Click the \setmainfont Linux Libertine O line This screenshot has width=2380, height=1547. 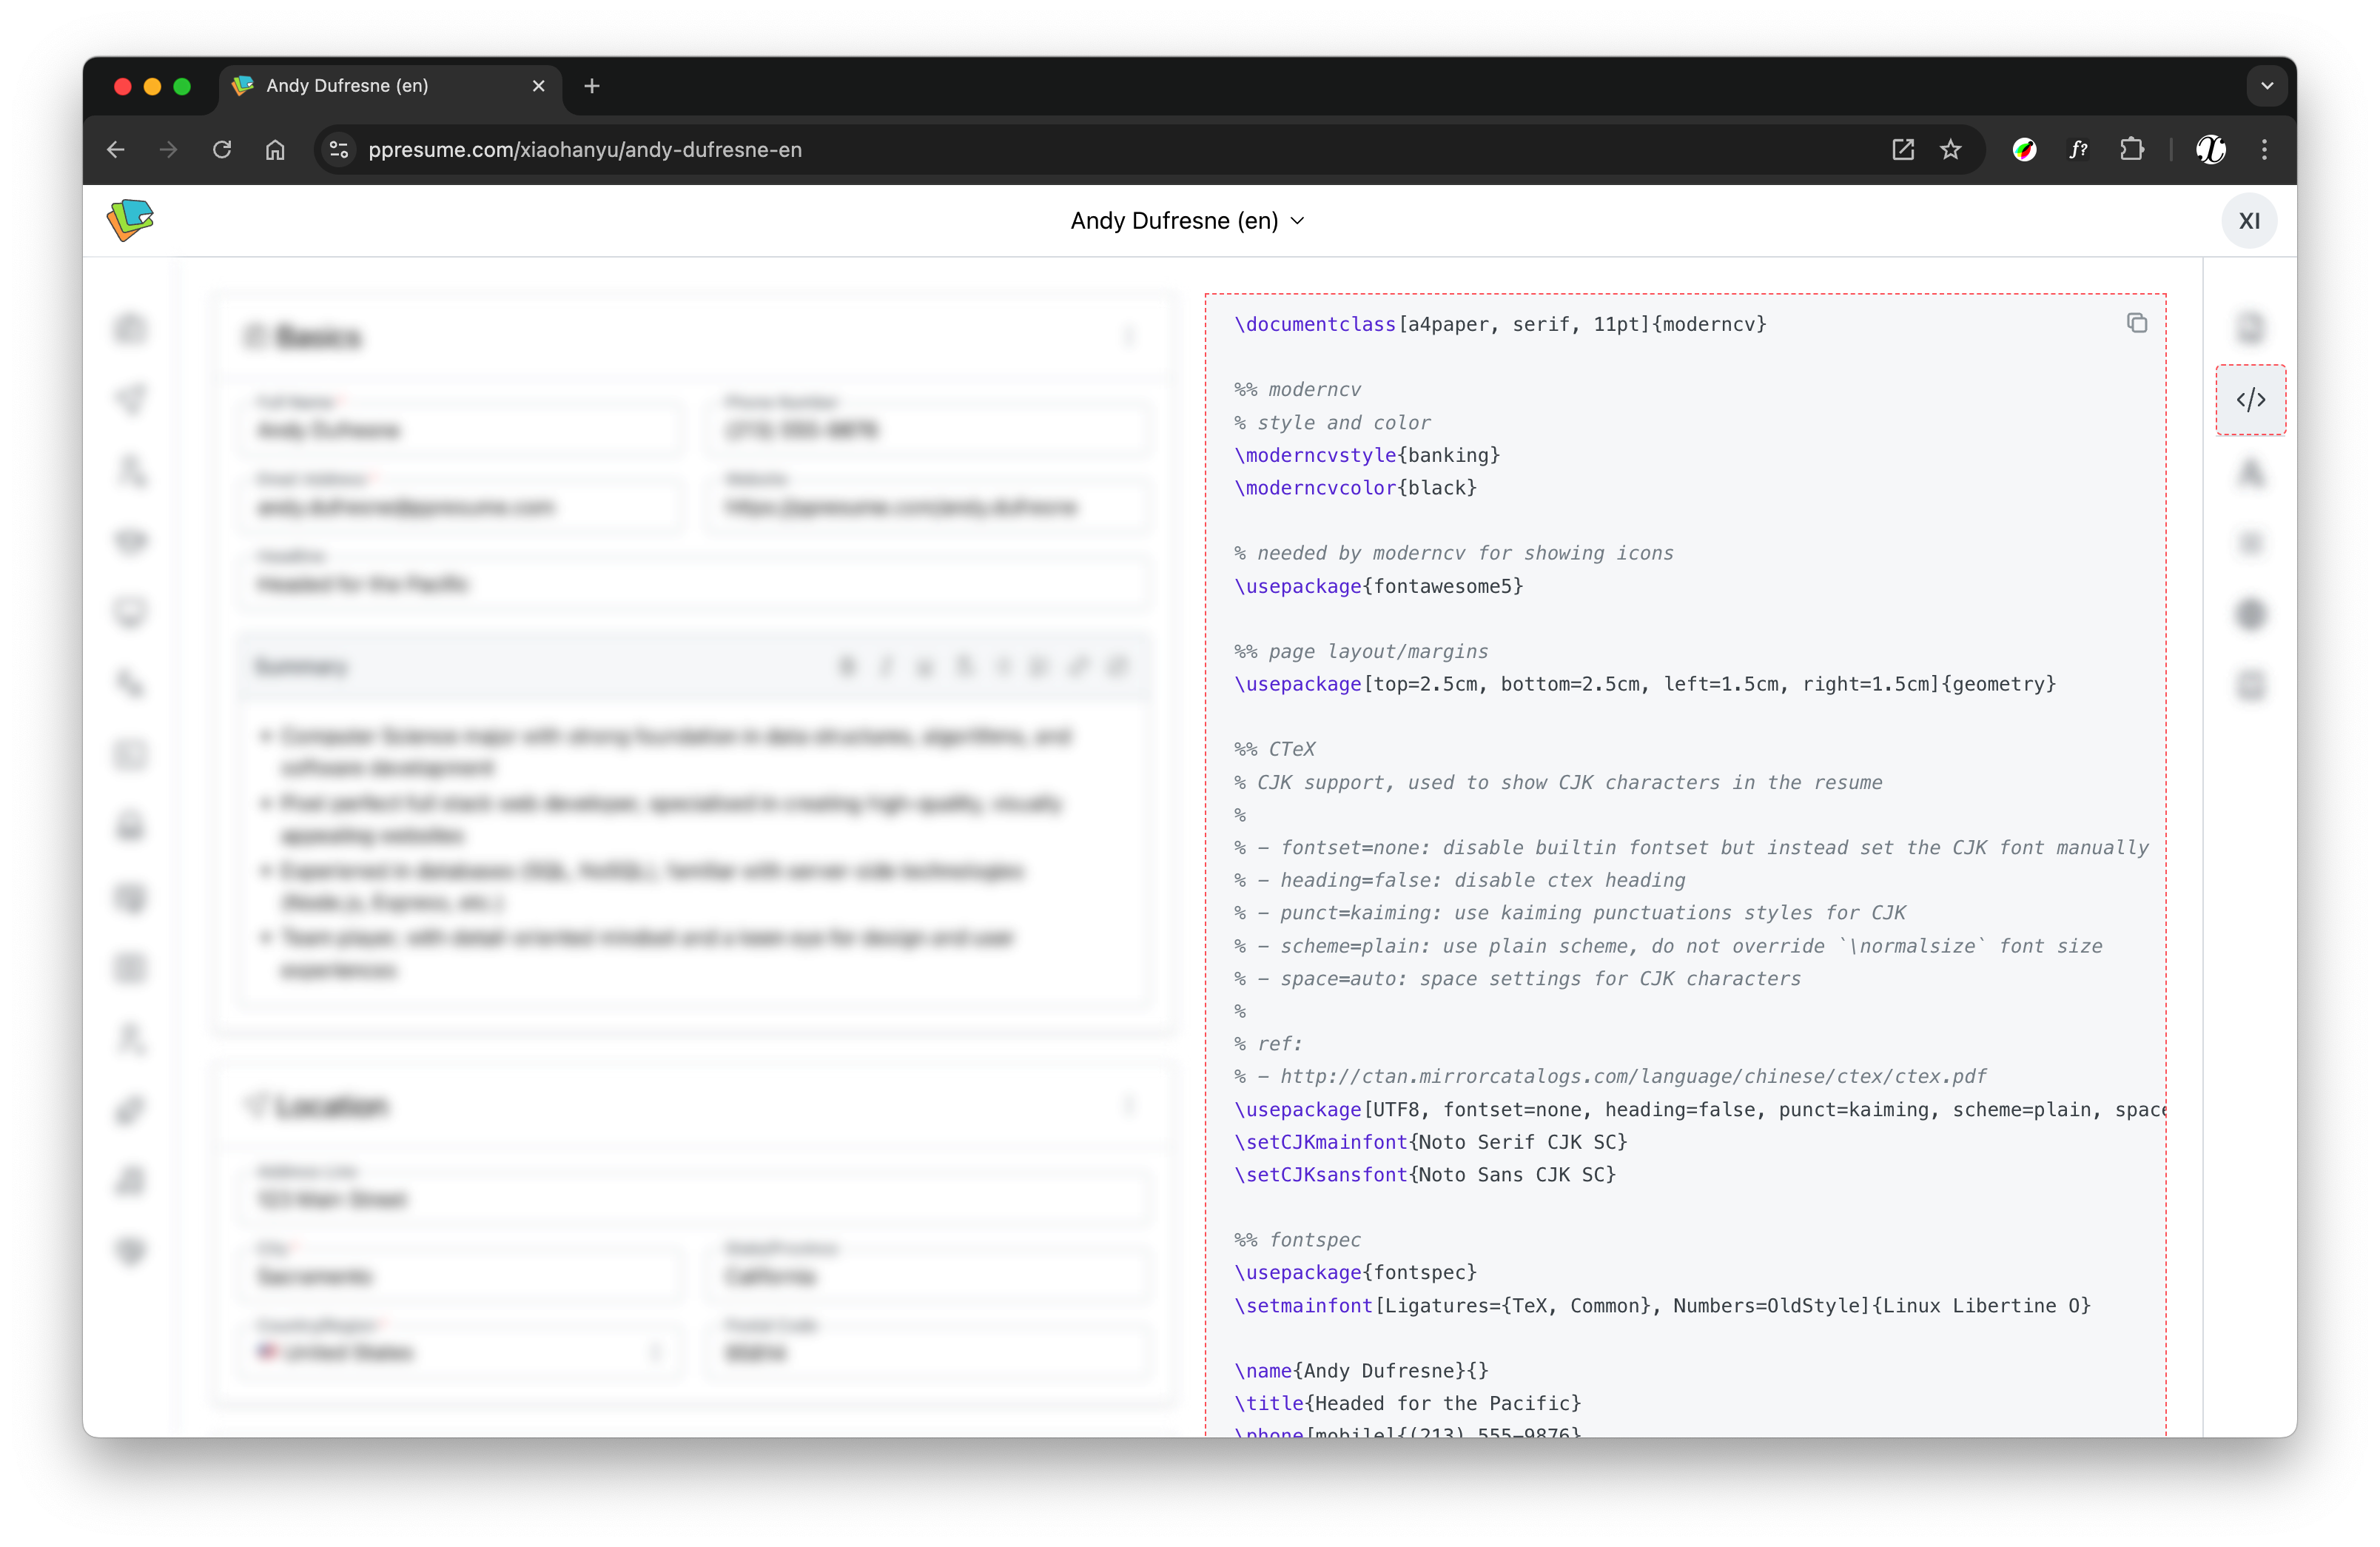click(1662, 1305)
